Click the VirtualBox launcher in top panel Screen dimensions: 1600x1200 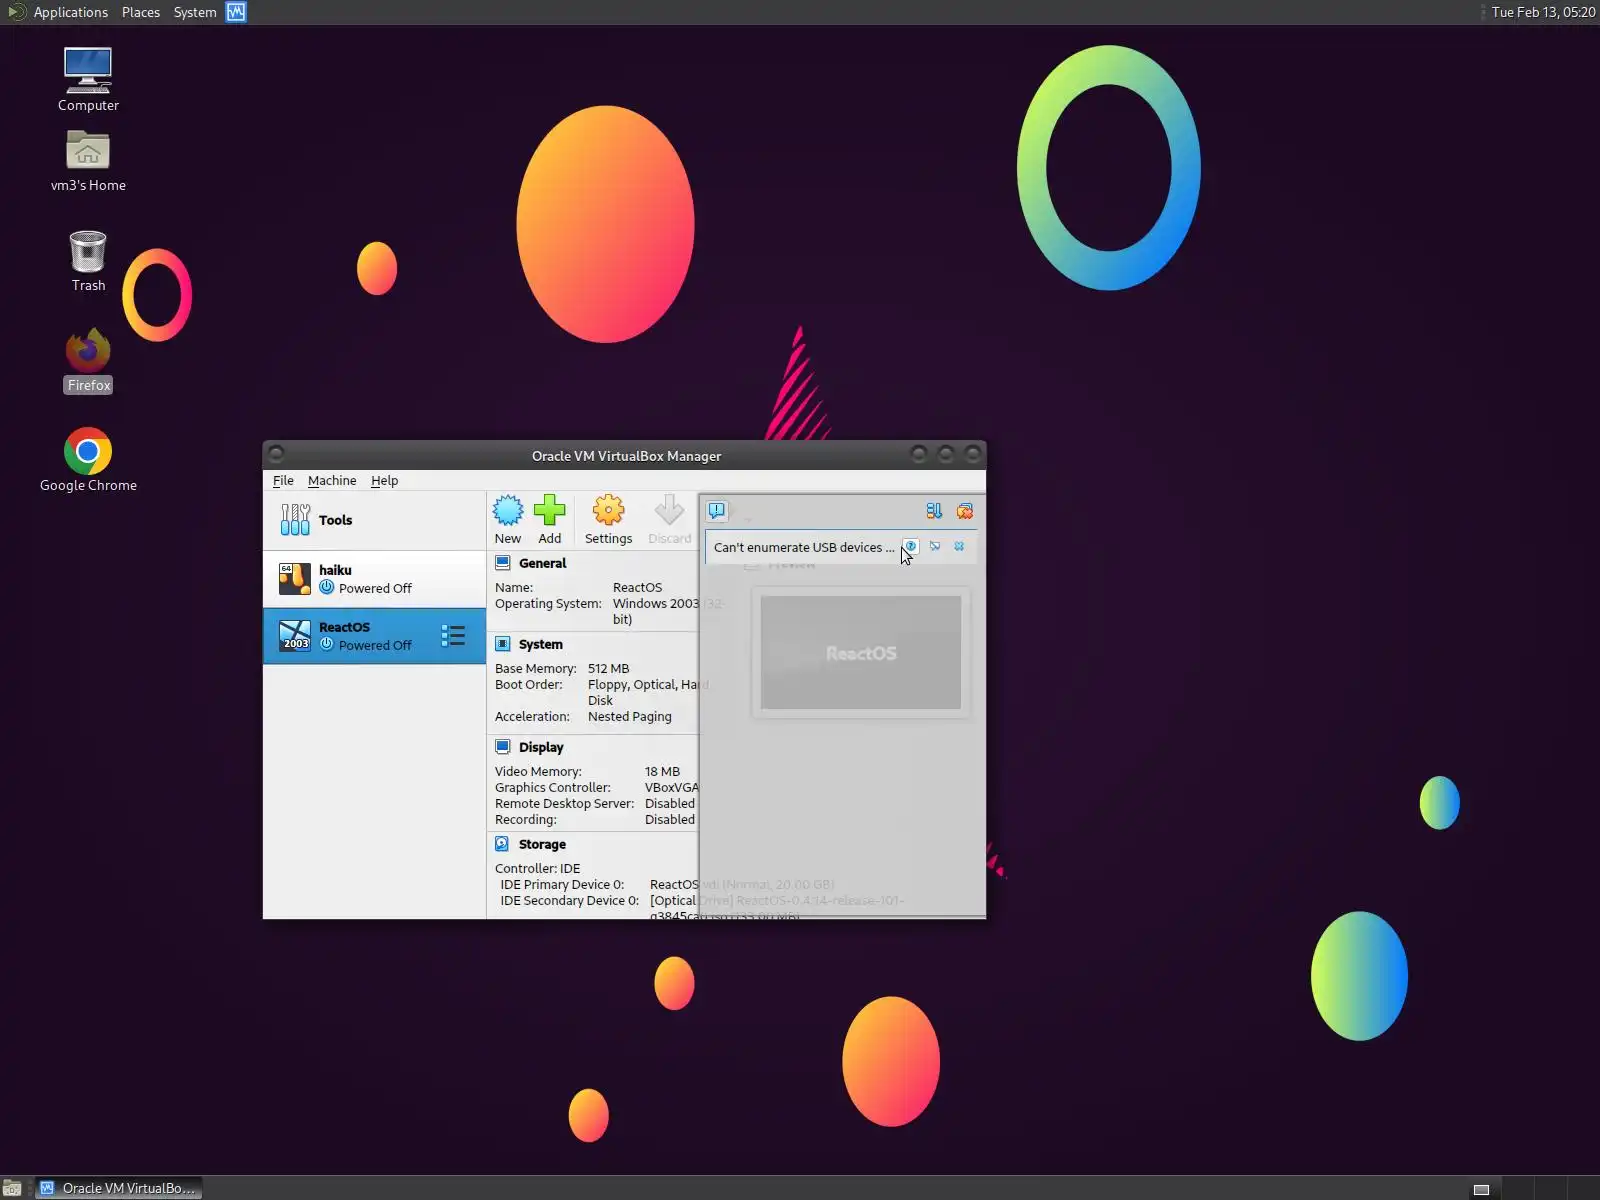pyautogui.click(x=236, y=12)
